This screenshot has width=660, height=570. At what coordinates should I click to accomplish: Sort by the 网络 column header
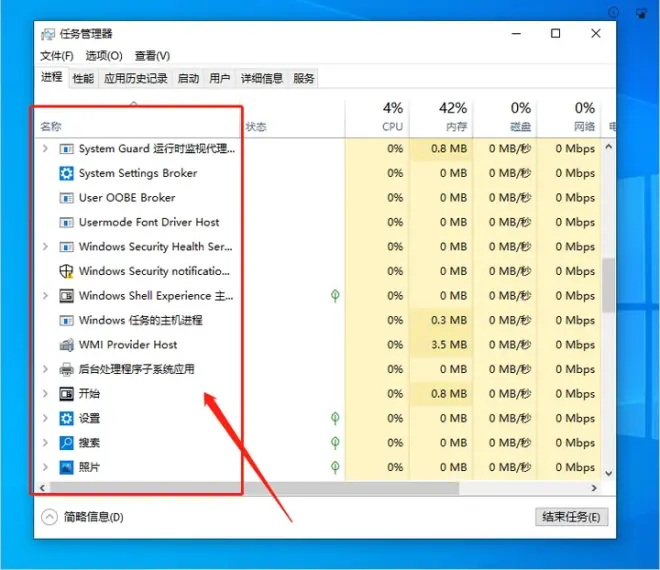click(x=569, y=120)
